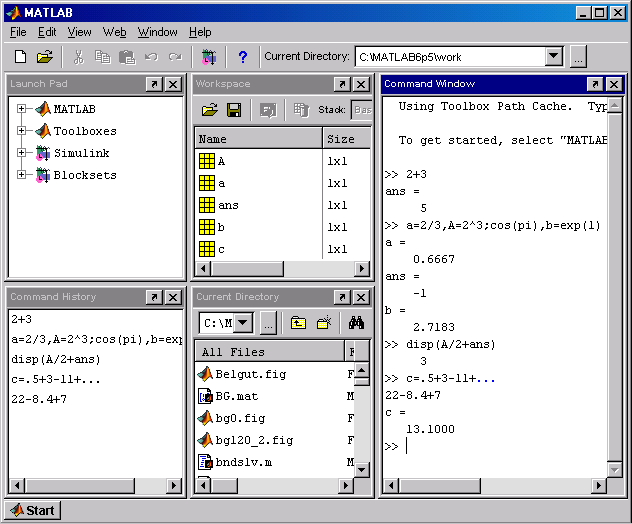This screenshot has width=632, height=524.
Task: Click scroll-down arrow in Current Directory file list
Action: [362, 469]
